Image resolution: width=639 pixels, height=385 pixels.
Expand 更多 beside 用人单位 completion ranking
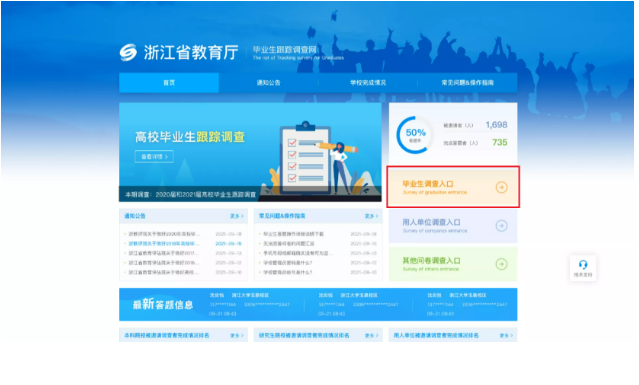506,335
